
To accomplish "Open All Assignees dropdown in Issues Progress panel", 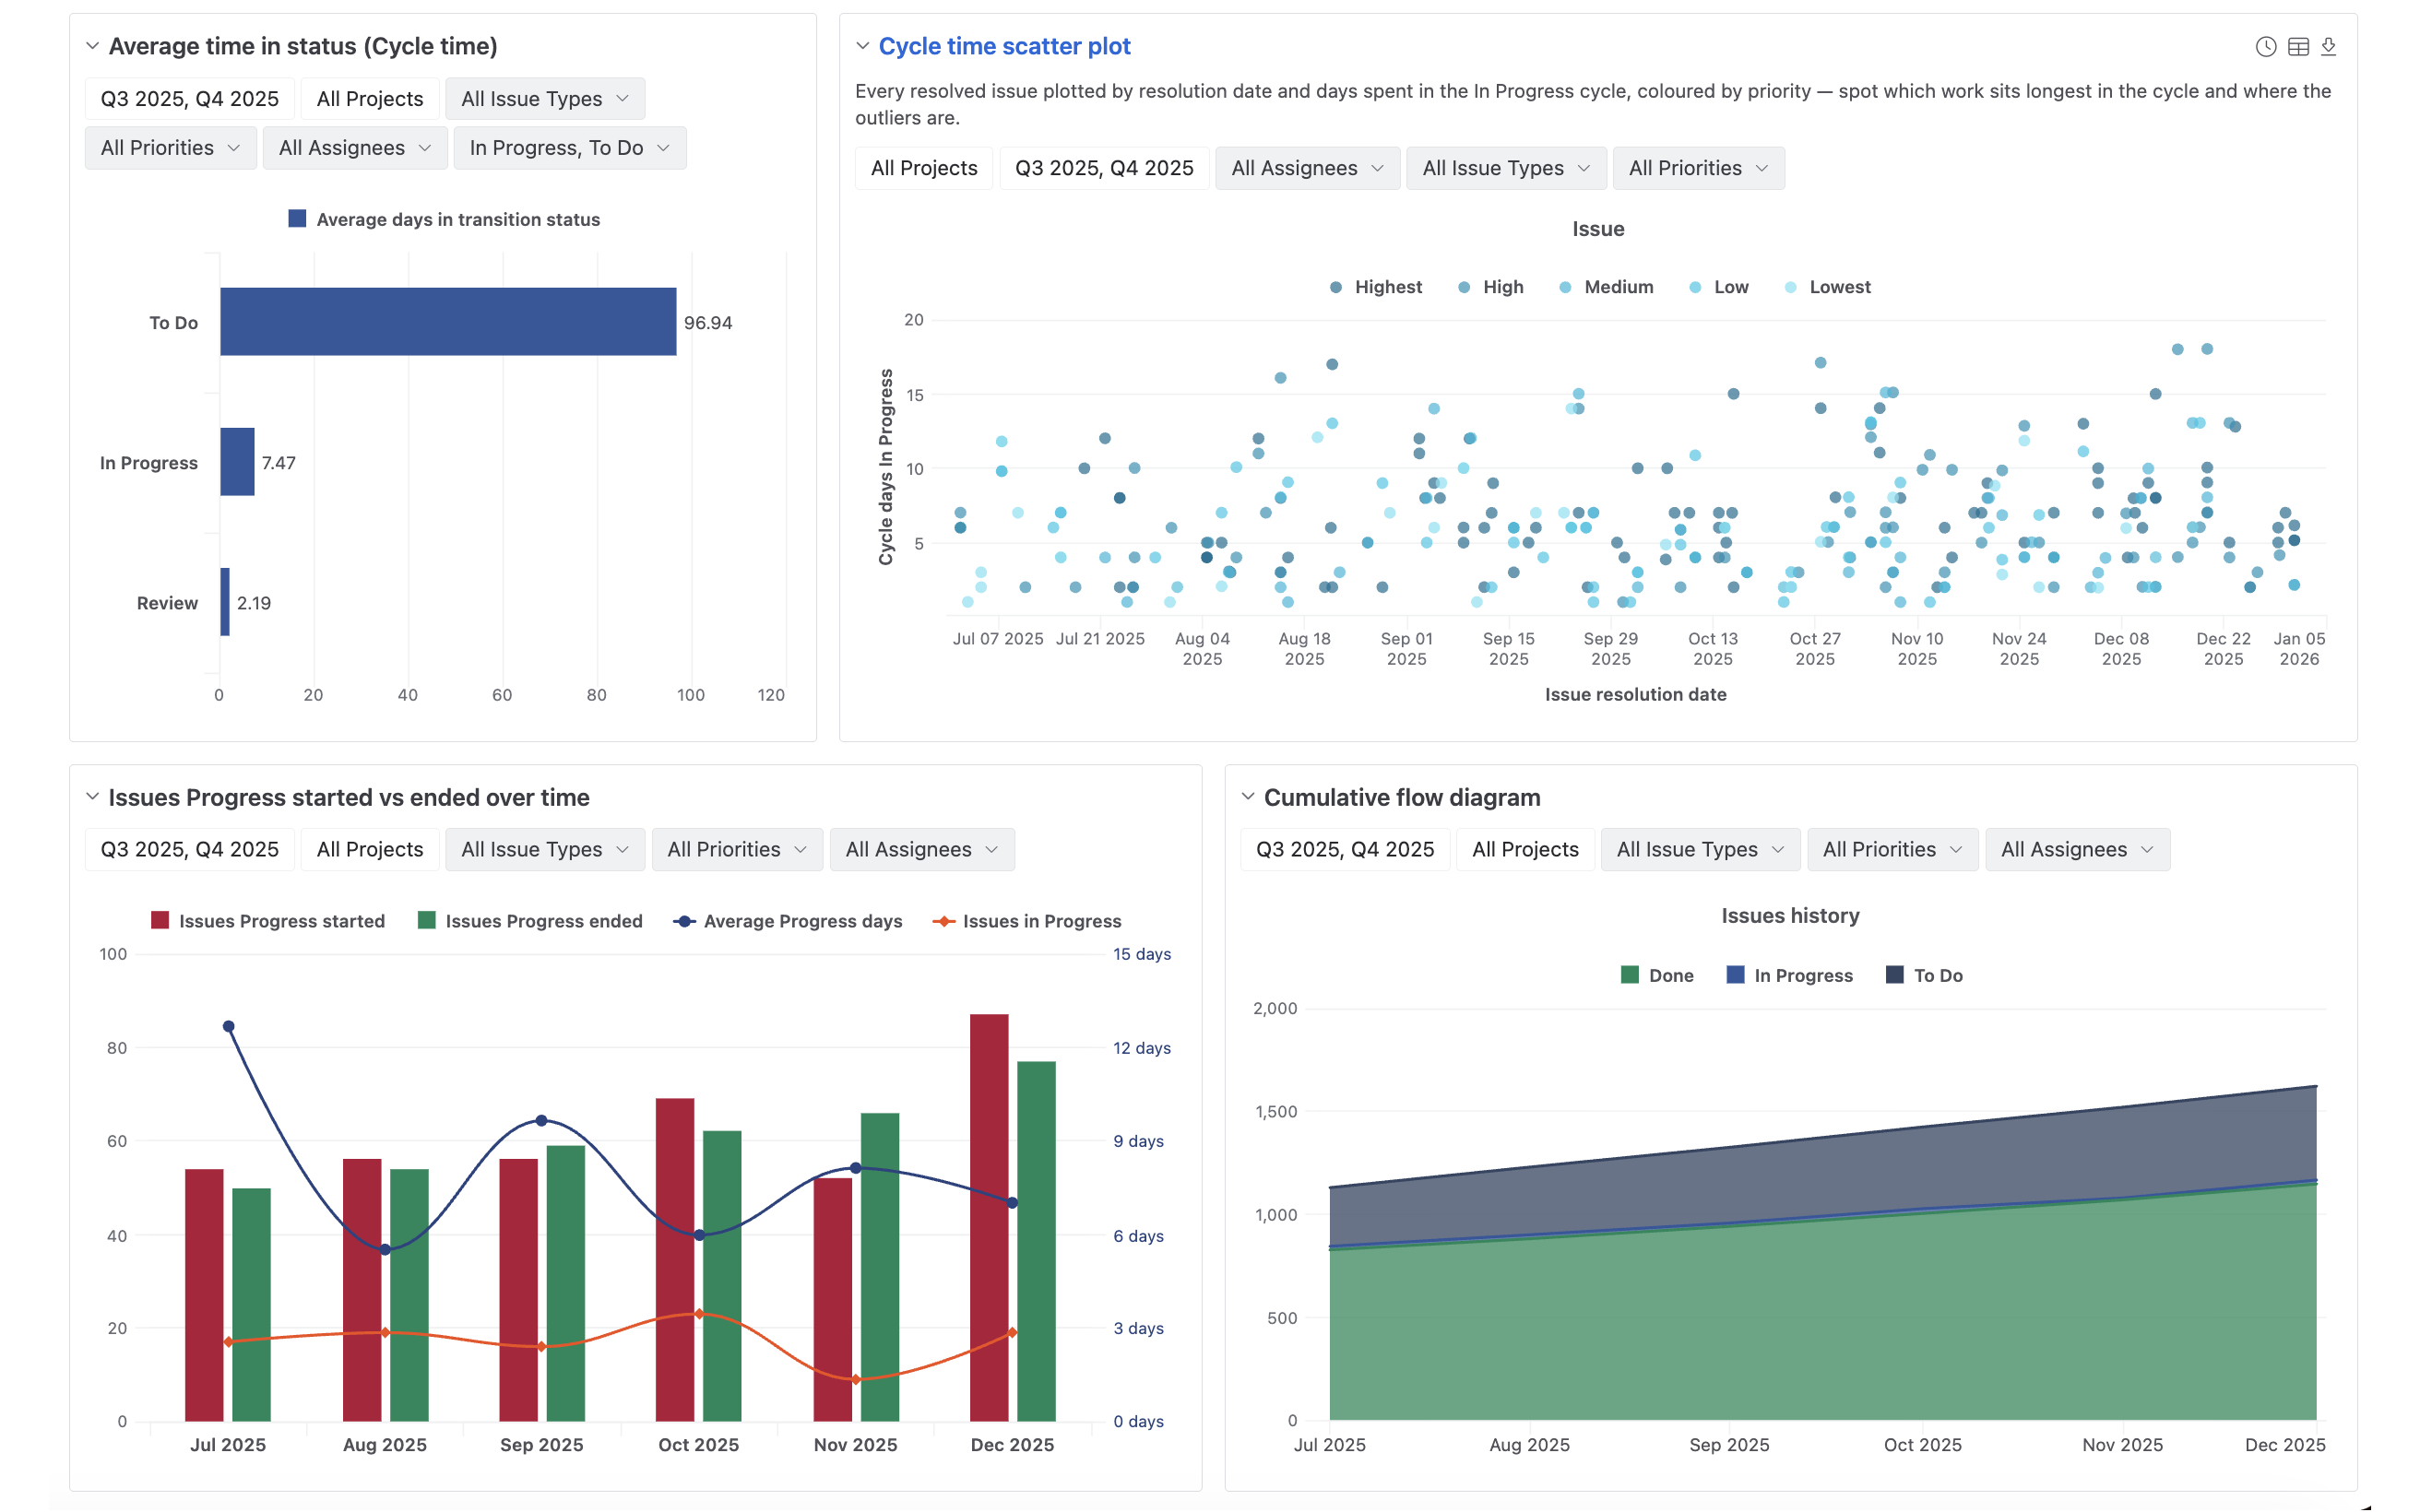I will (921, 849).
